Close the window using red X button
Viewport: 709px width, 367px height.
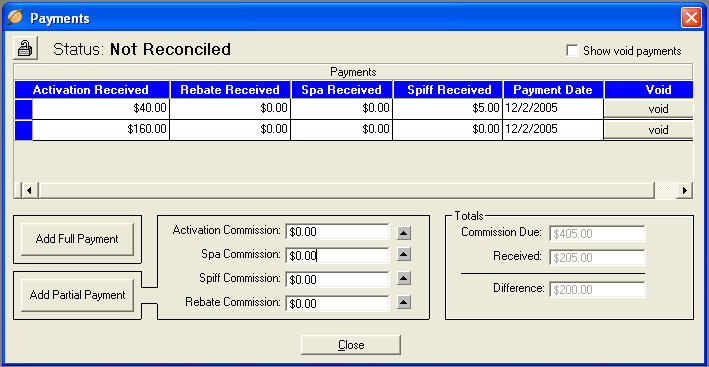tap(691, 18)
